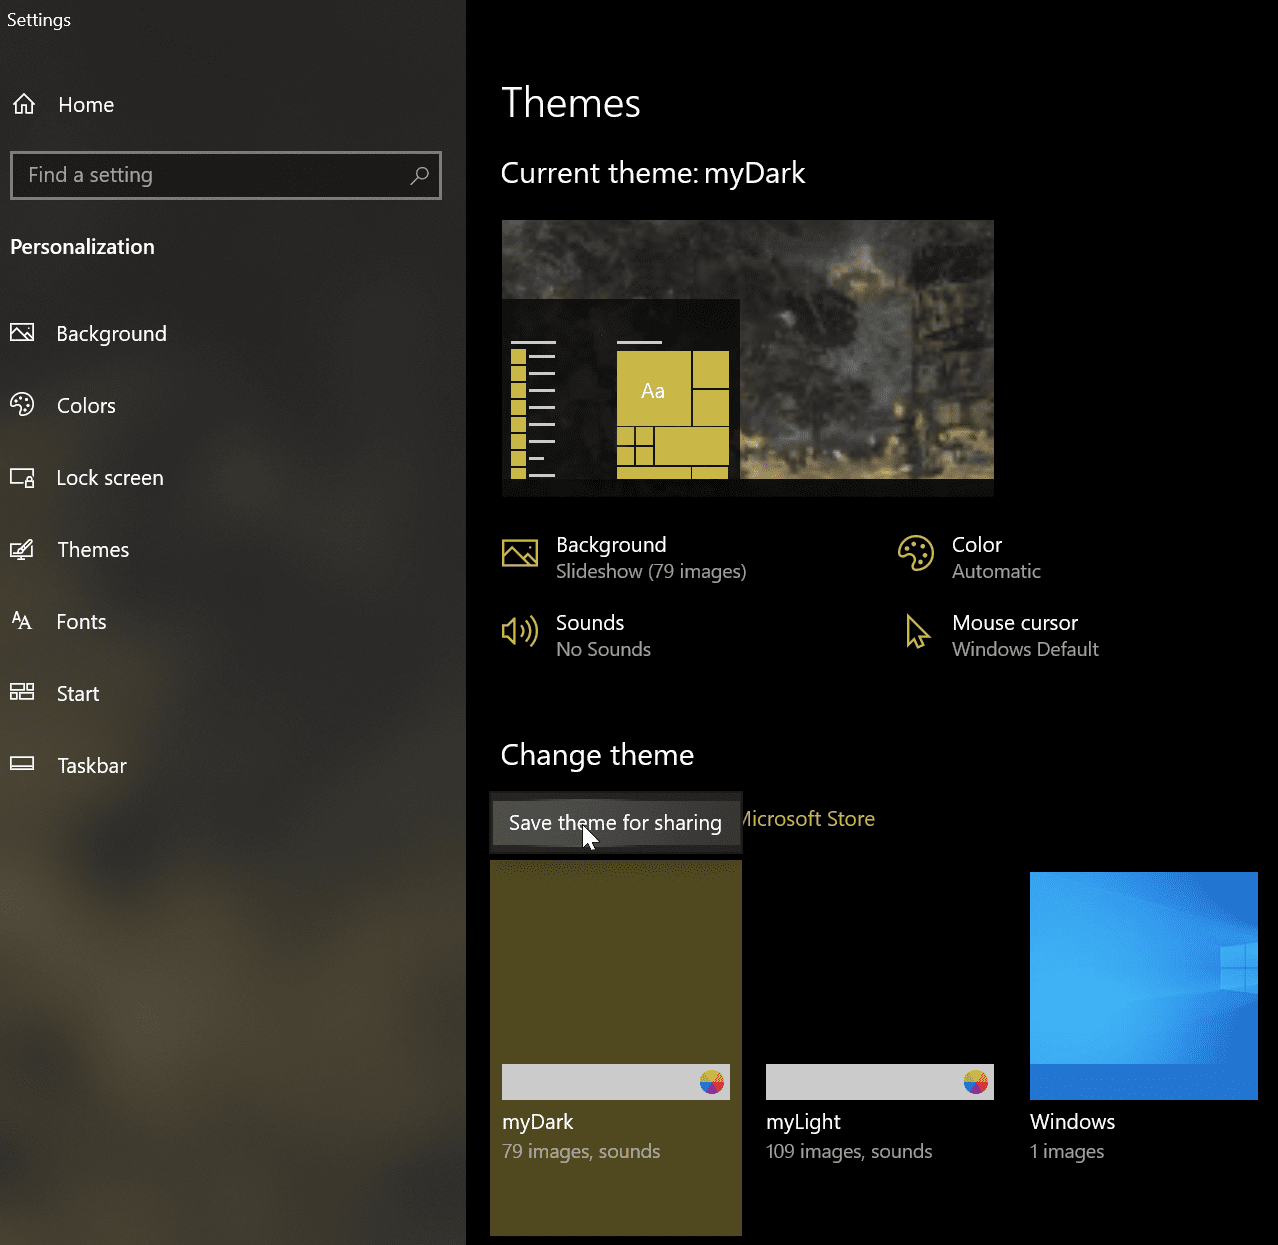Click the Background picture icon in sidebar
The image size is (1278, 1245).
[x=22, y=333]
